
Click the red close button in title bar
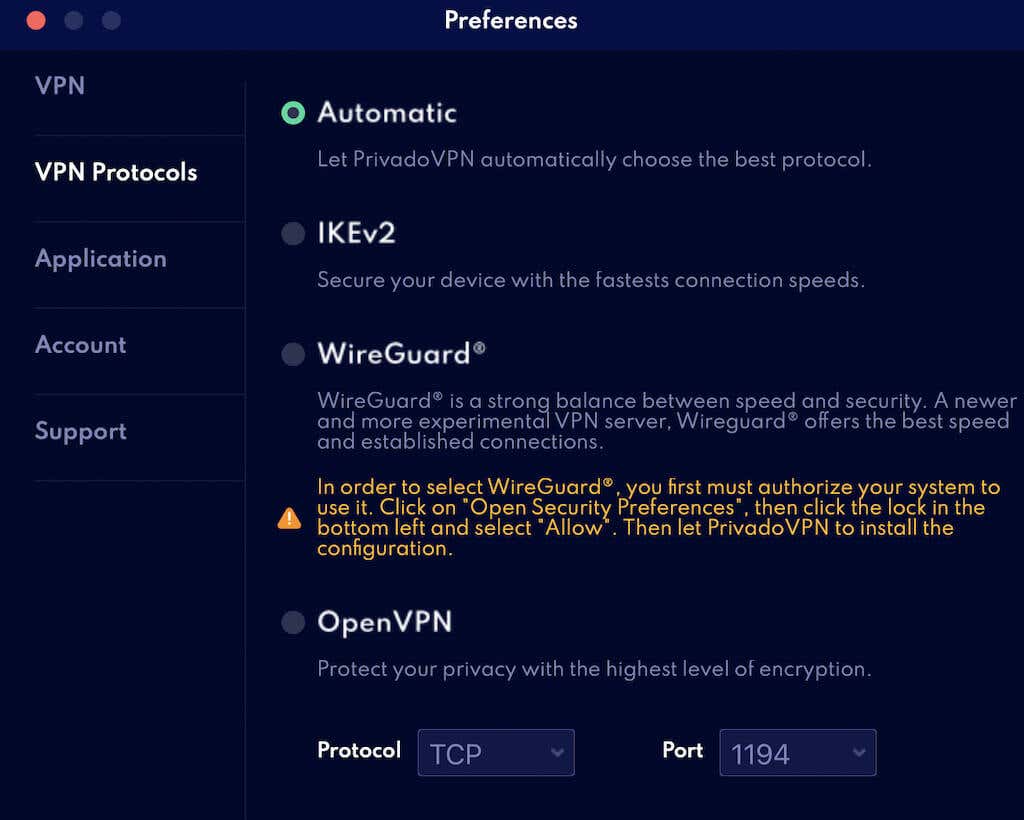[x=35, y=20]
